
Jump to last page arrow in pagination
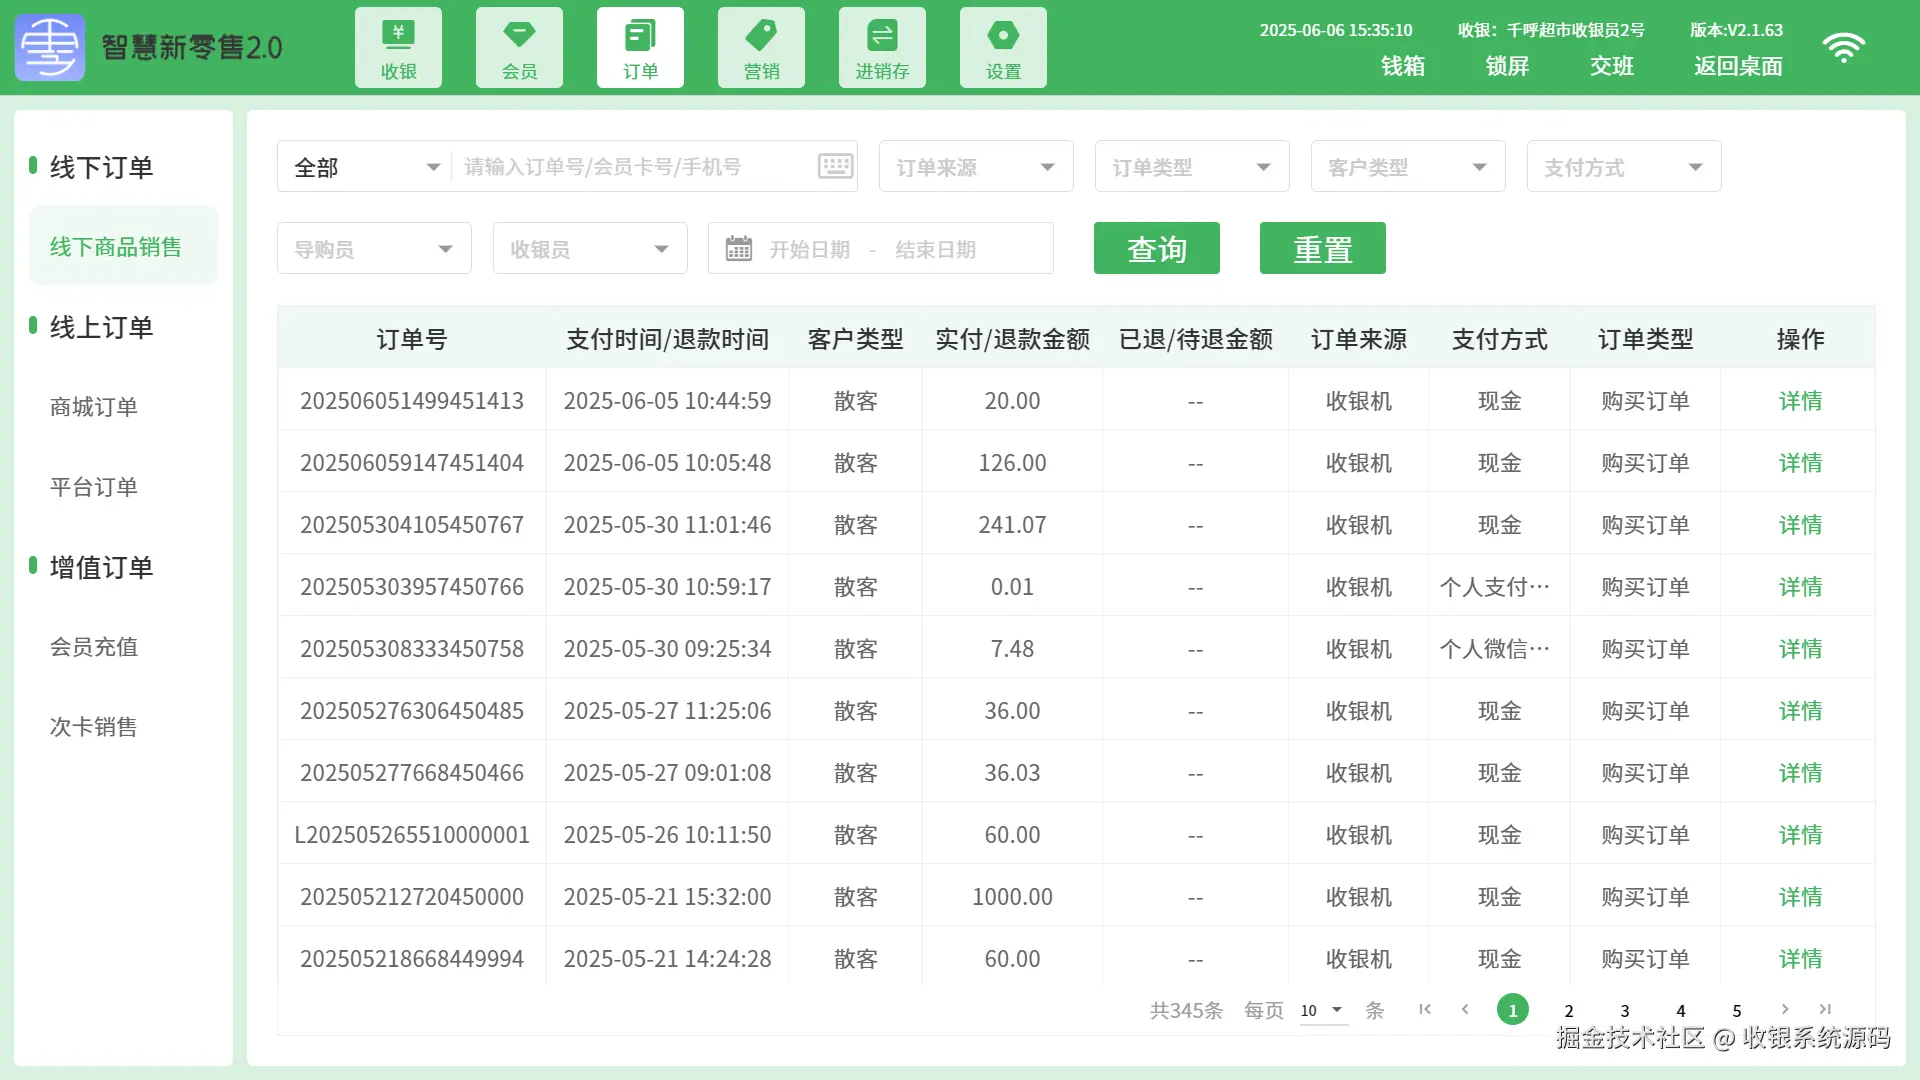coord(1825,1009)
